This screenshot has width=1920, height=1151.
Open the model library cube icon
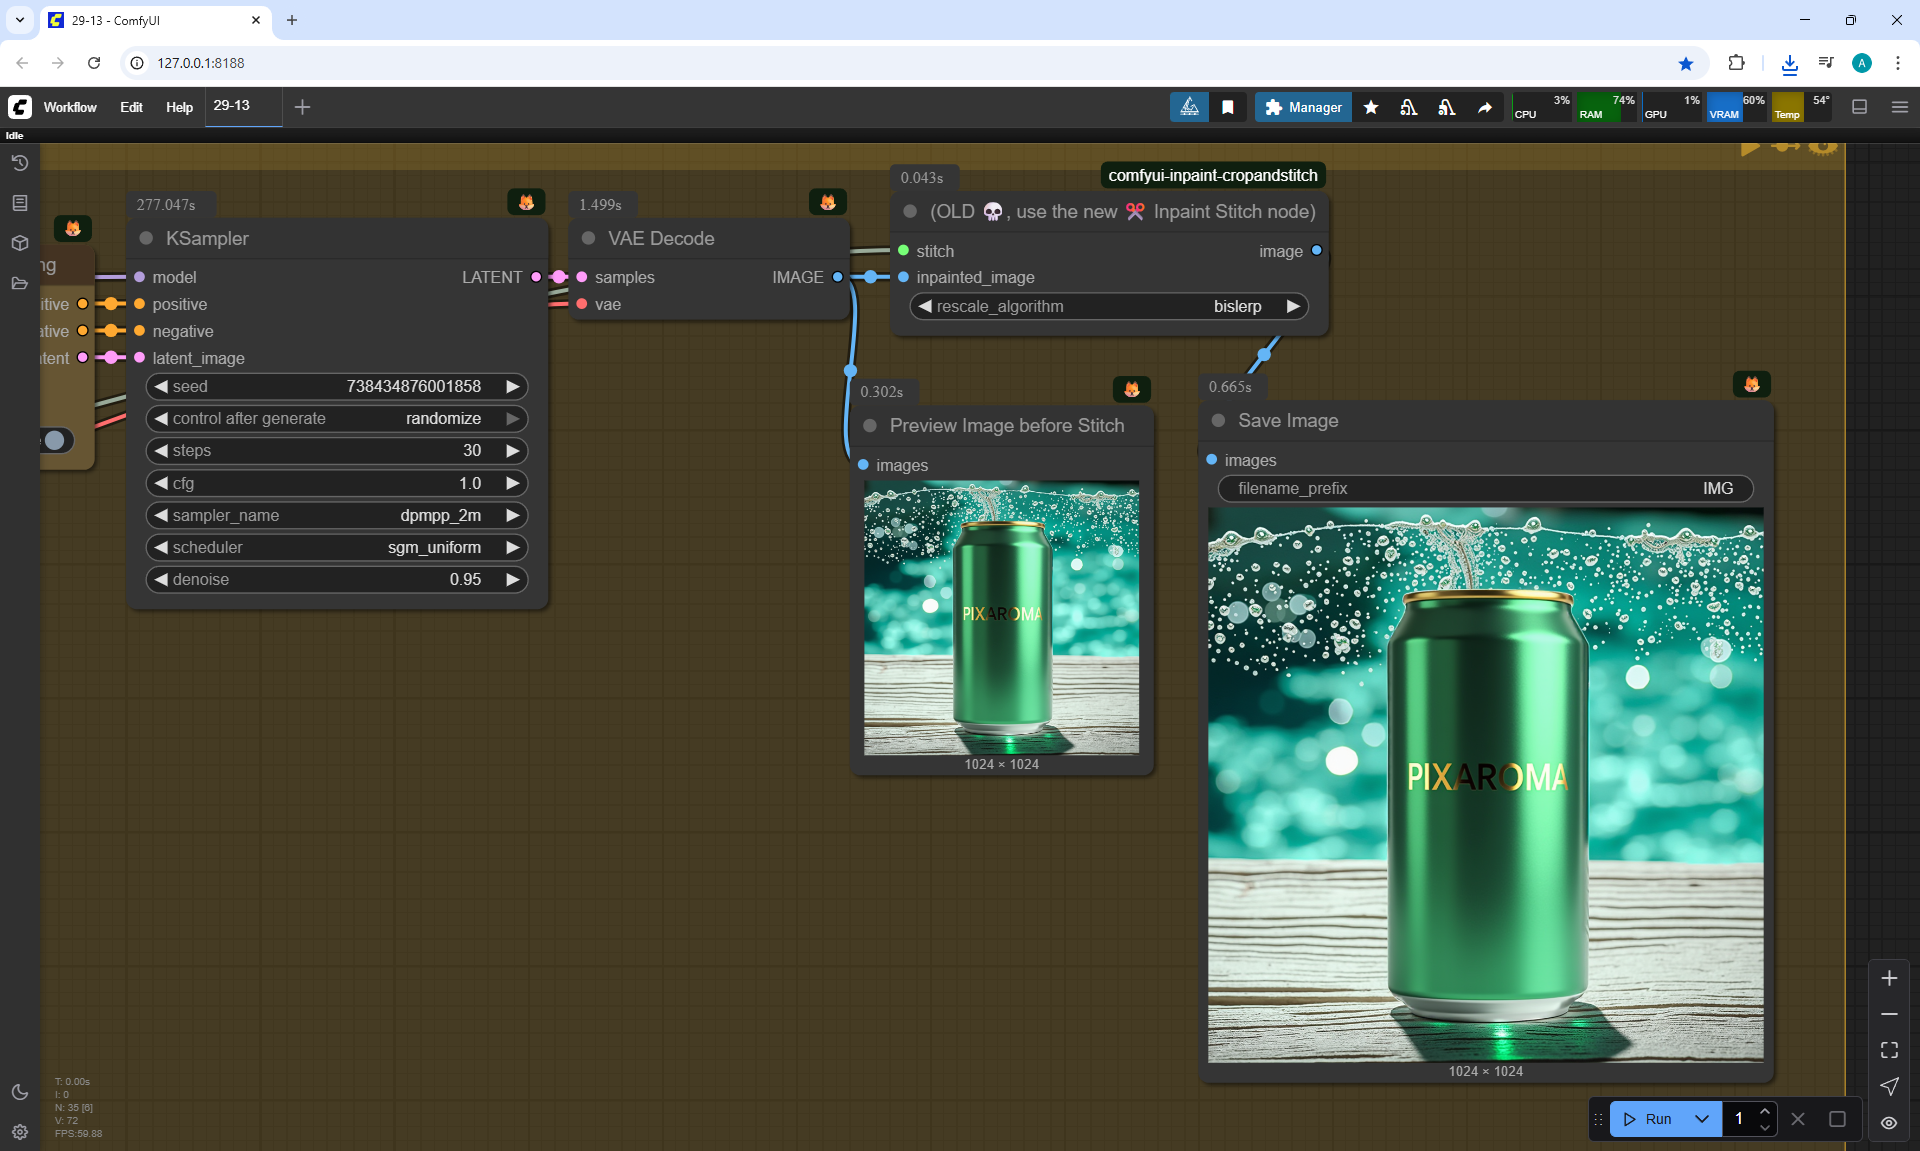[20, 243]
